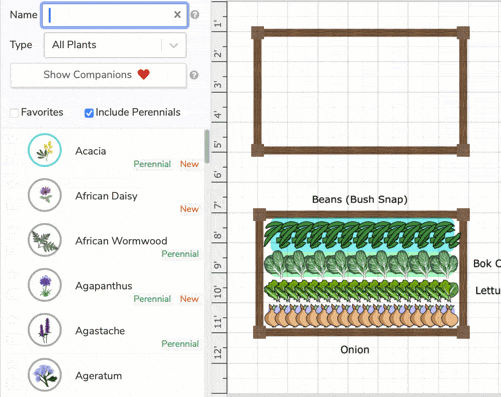Select the lettuce plant row

click(362, 291)
